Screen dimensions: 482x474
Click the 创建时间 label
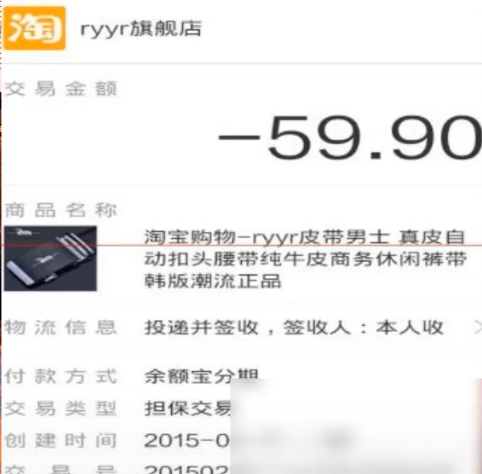point(61,441)
